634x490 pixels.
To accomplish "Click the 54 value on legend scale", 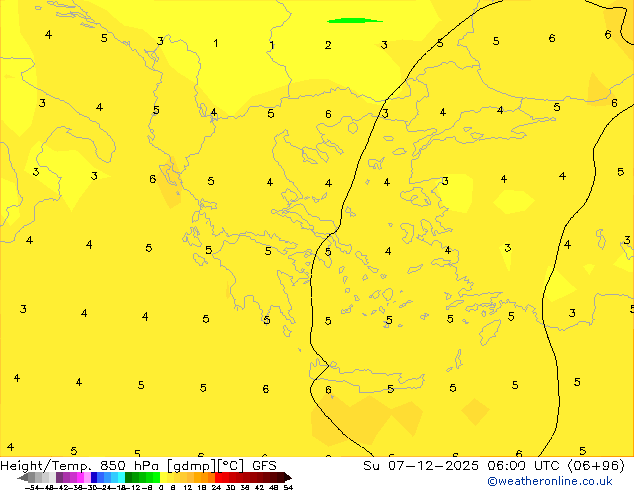I will tap(288, 487).
